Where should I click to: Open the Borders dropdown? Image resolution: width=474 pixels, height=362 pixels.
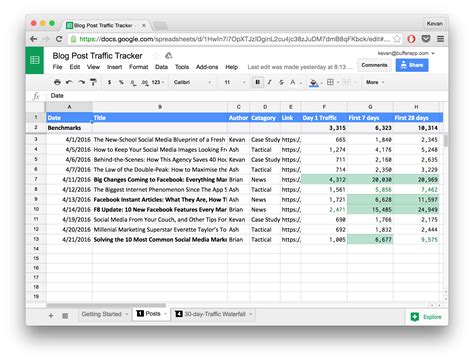[332, 82]
